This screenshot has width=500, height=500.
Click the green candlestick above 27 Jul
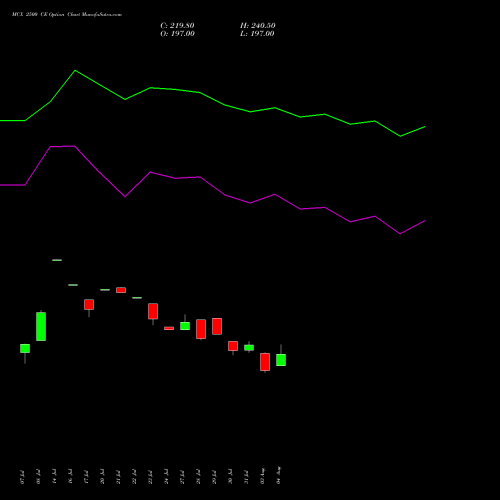click(185, 326)
